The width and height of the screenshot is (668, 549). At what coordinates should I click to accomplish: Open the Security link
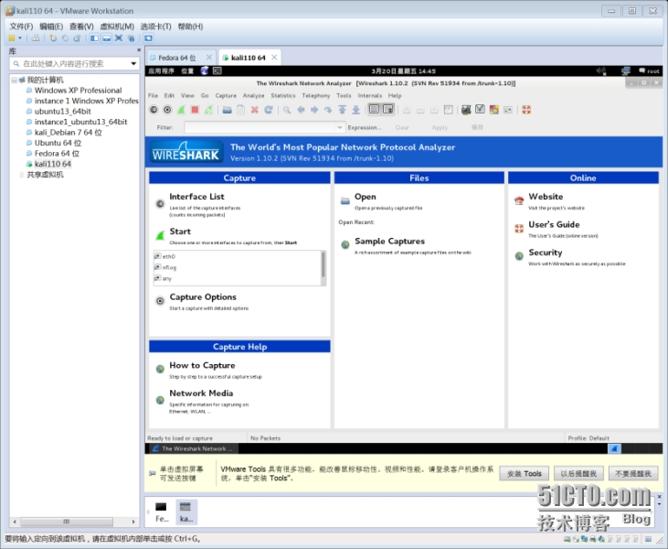click(545, 253)
